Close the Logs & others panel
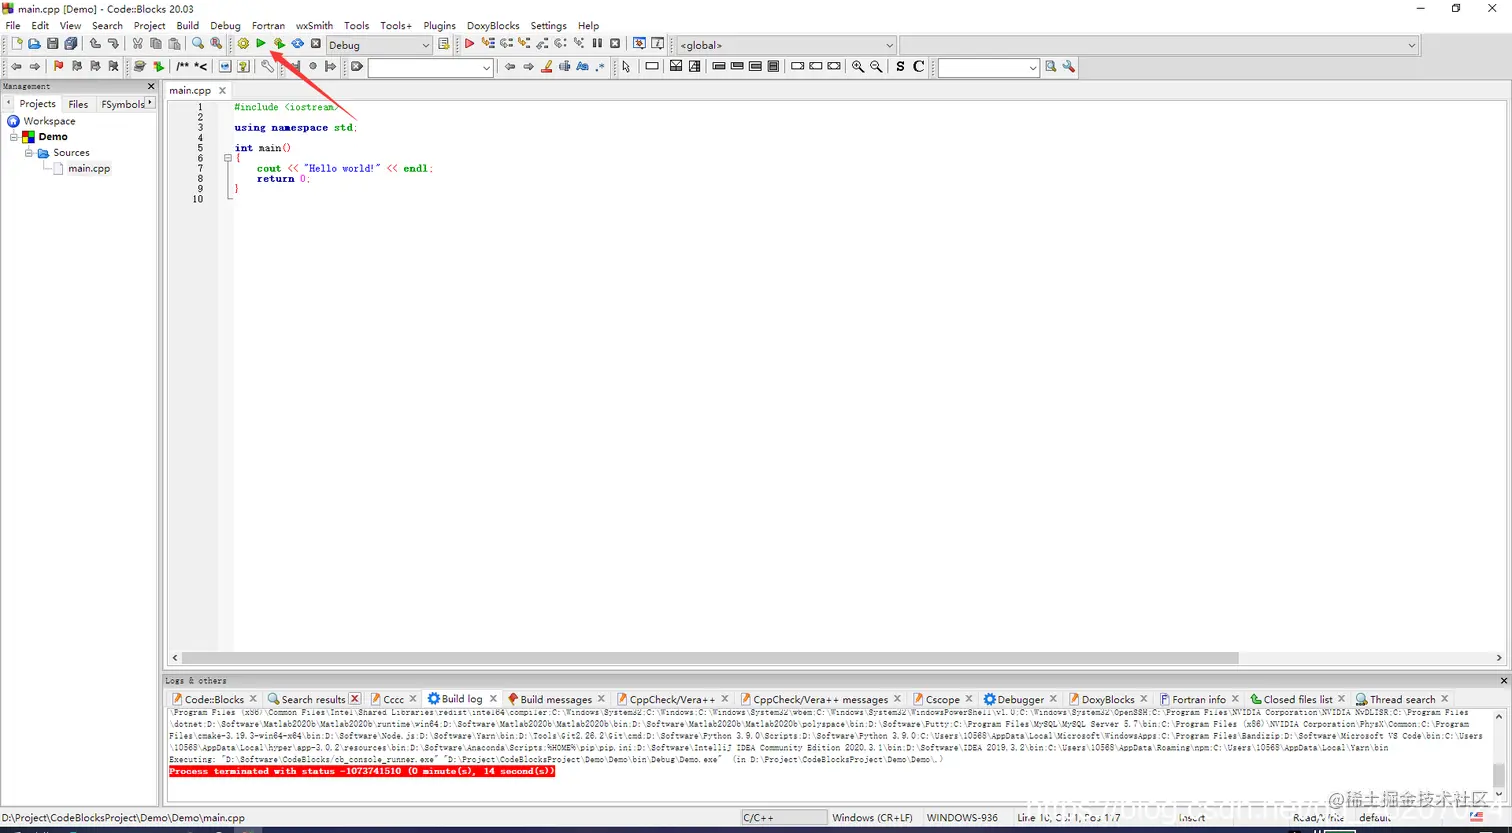Screen dimensions: 1512x833 1503,680
